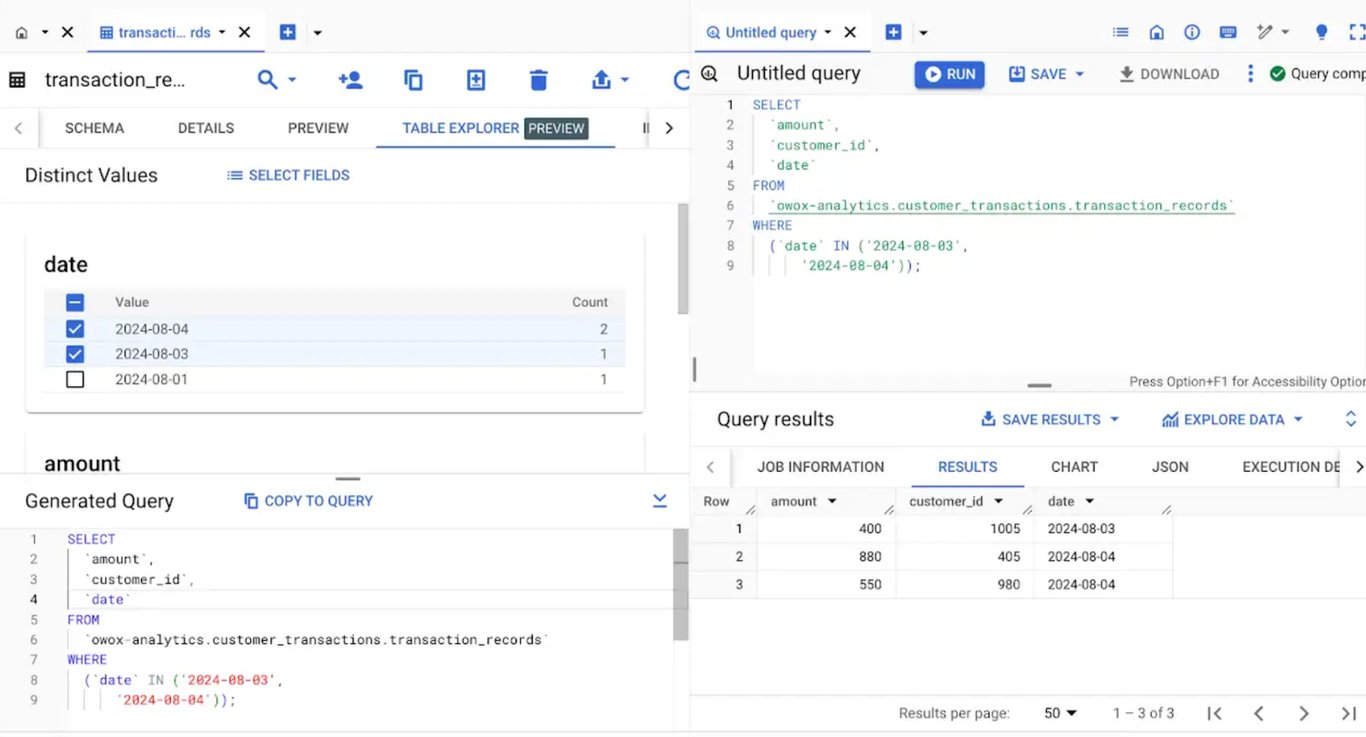This screenshot has width=1366, height=737.
Task: Check the 2024-08-01 date value
Action: pyautogui.click(x=75, y=380)
